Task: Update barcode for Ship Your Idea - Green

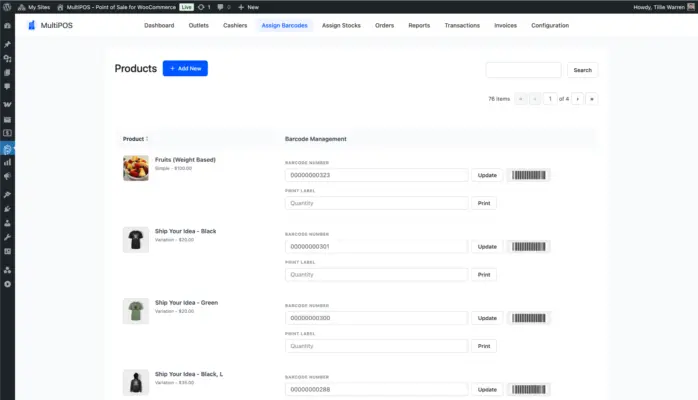Action: 487,318
